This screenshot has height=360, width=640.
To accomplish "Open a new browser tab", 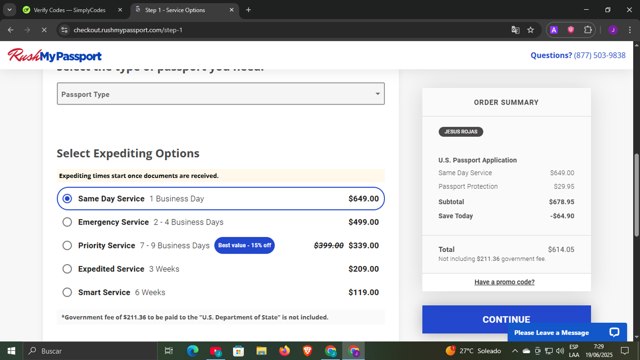I will point(248,10).
